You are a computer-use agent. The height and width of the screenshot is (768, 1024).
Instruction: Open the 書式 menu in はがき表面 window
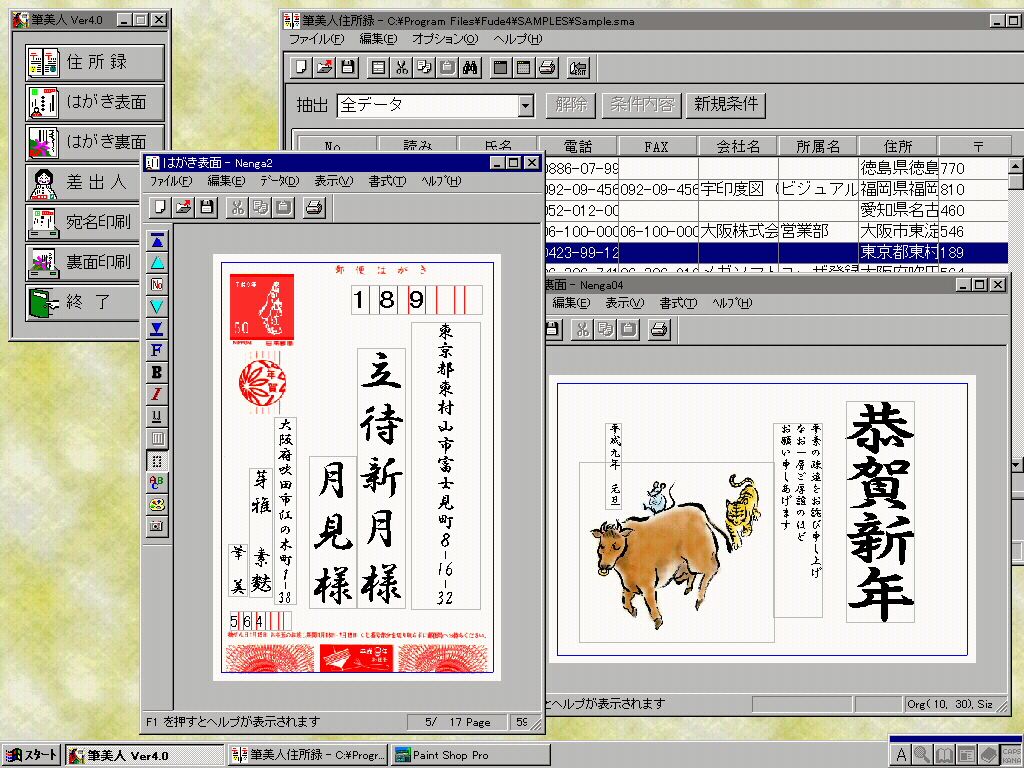pyautogui.click(x=386, y=181)
